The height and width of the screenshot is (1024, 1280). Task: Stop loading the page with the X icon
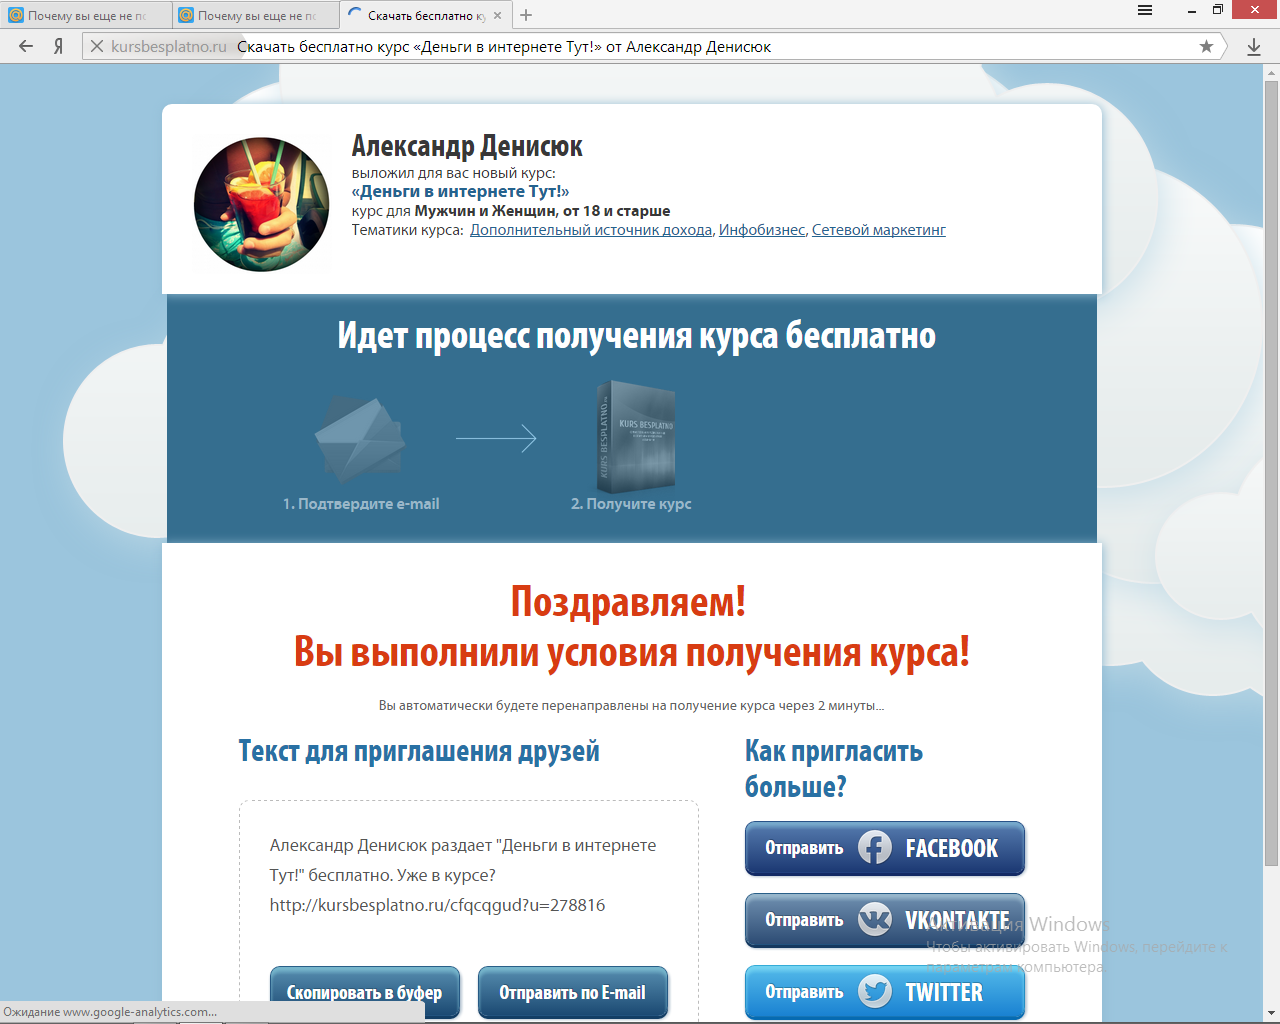point(97,46)
